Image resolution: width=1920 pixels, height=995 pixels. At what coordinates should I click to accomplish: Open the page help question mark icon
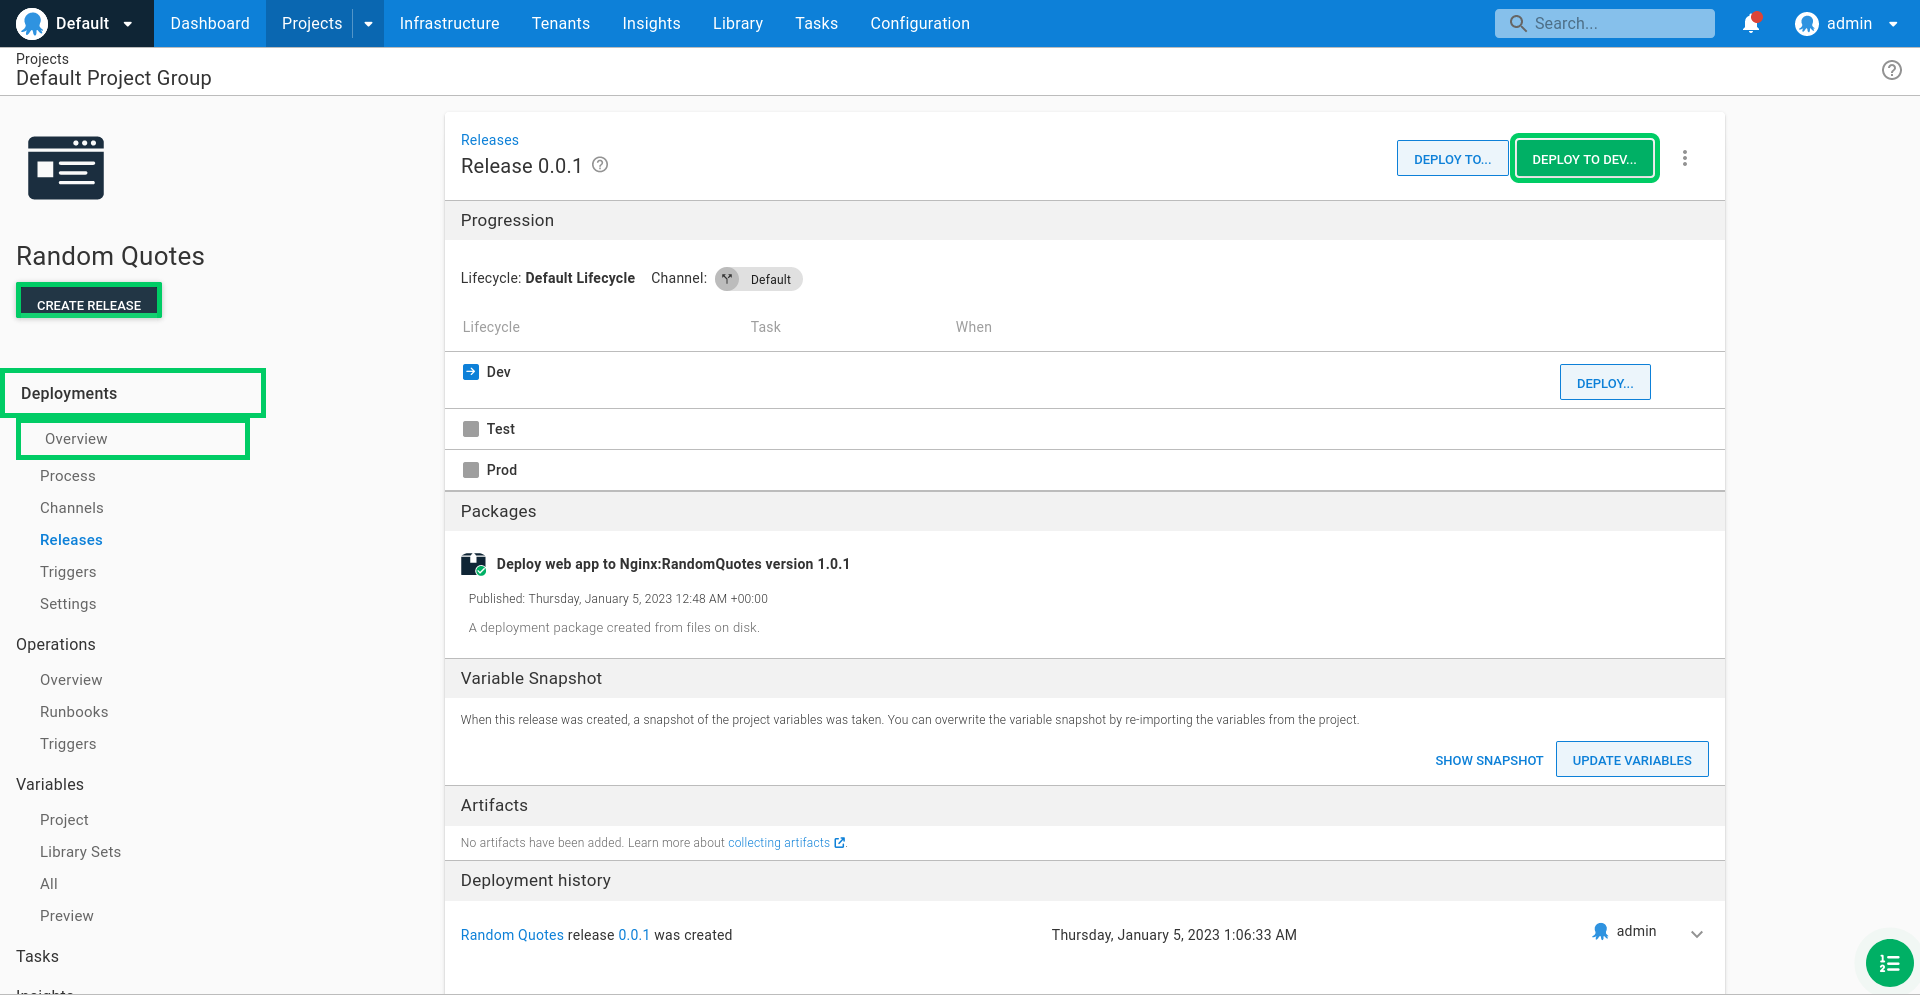1892,70
